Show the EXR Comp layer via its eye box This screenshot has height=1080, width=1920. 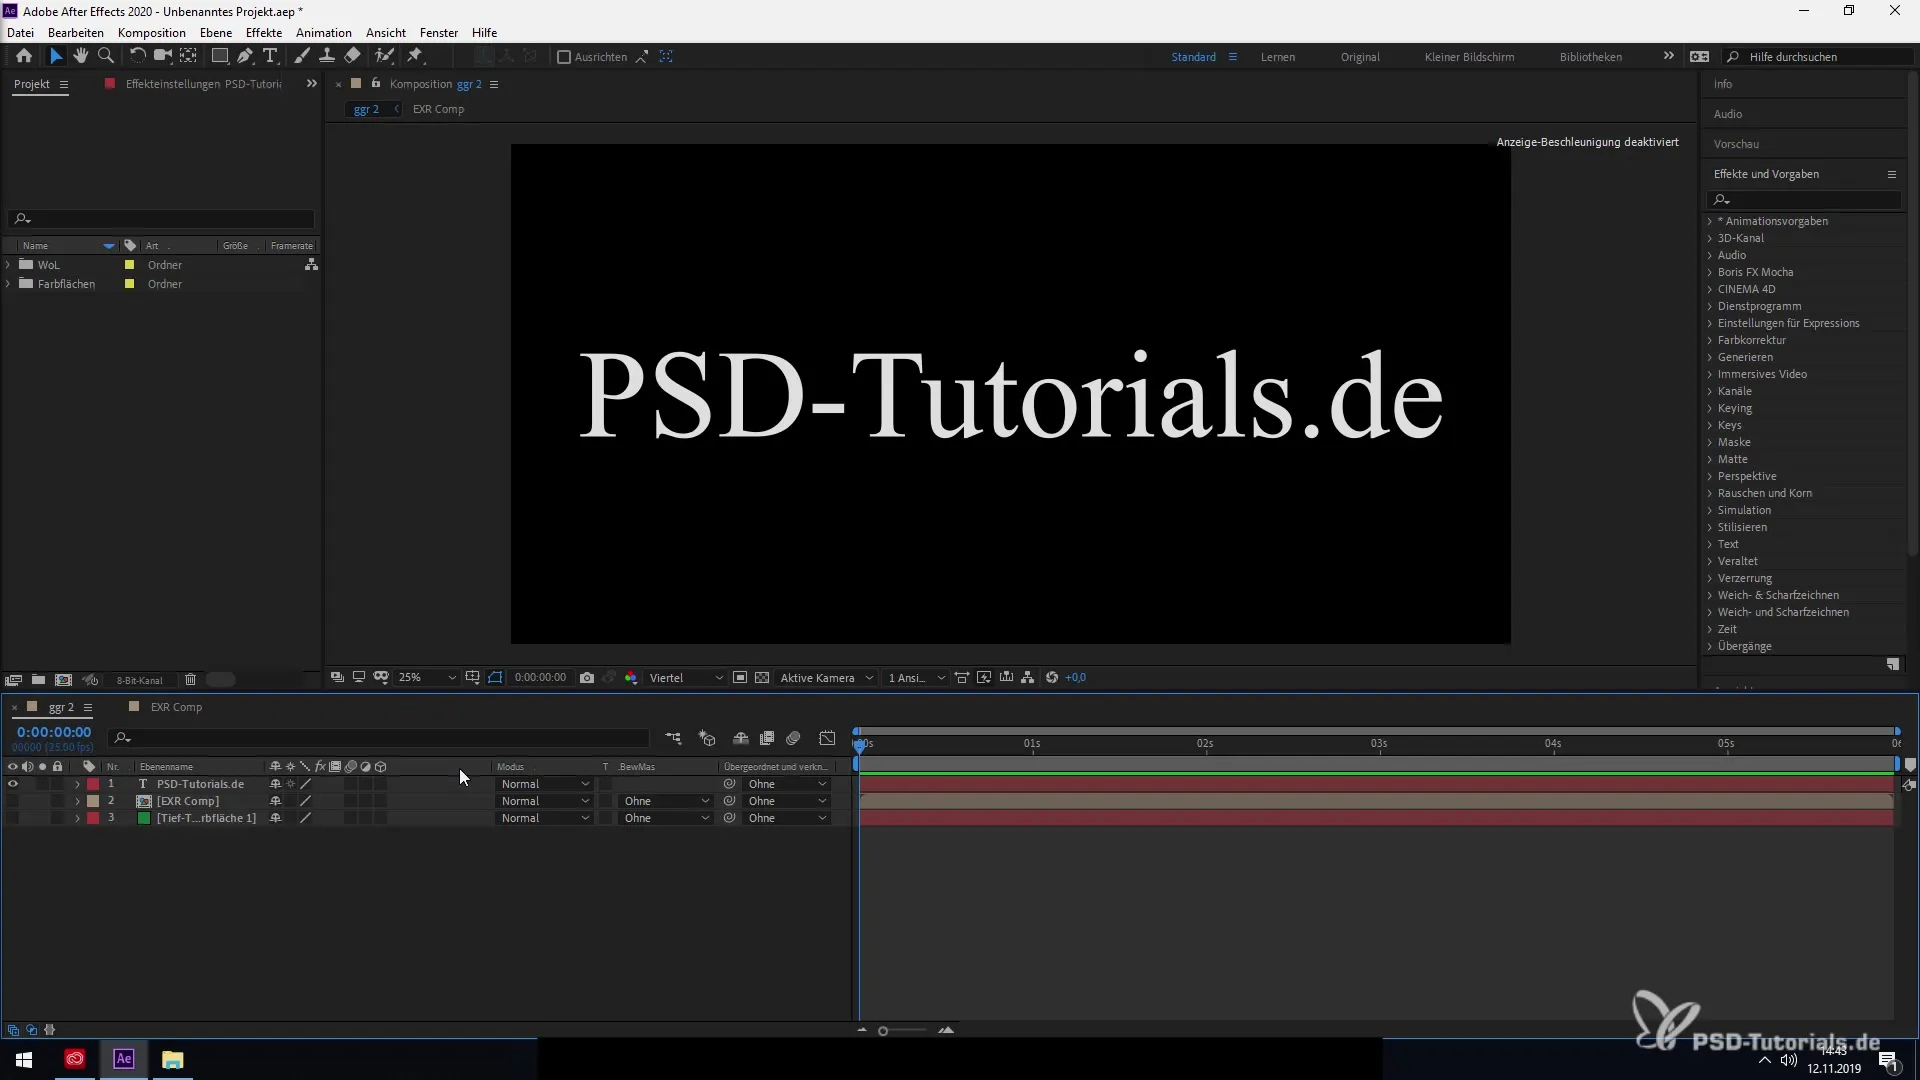pos(13,801)
